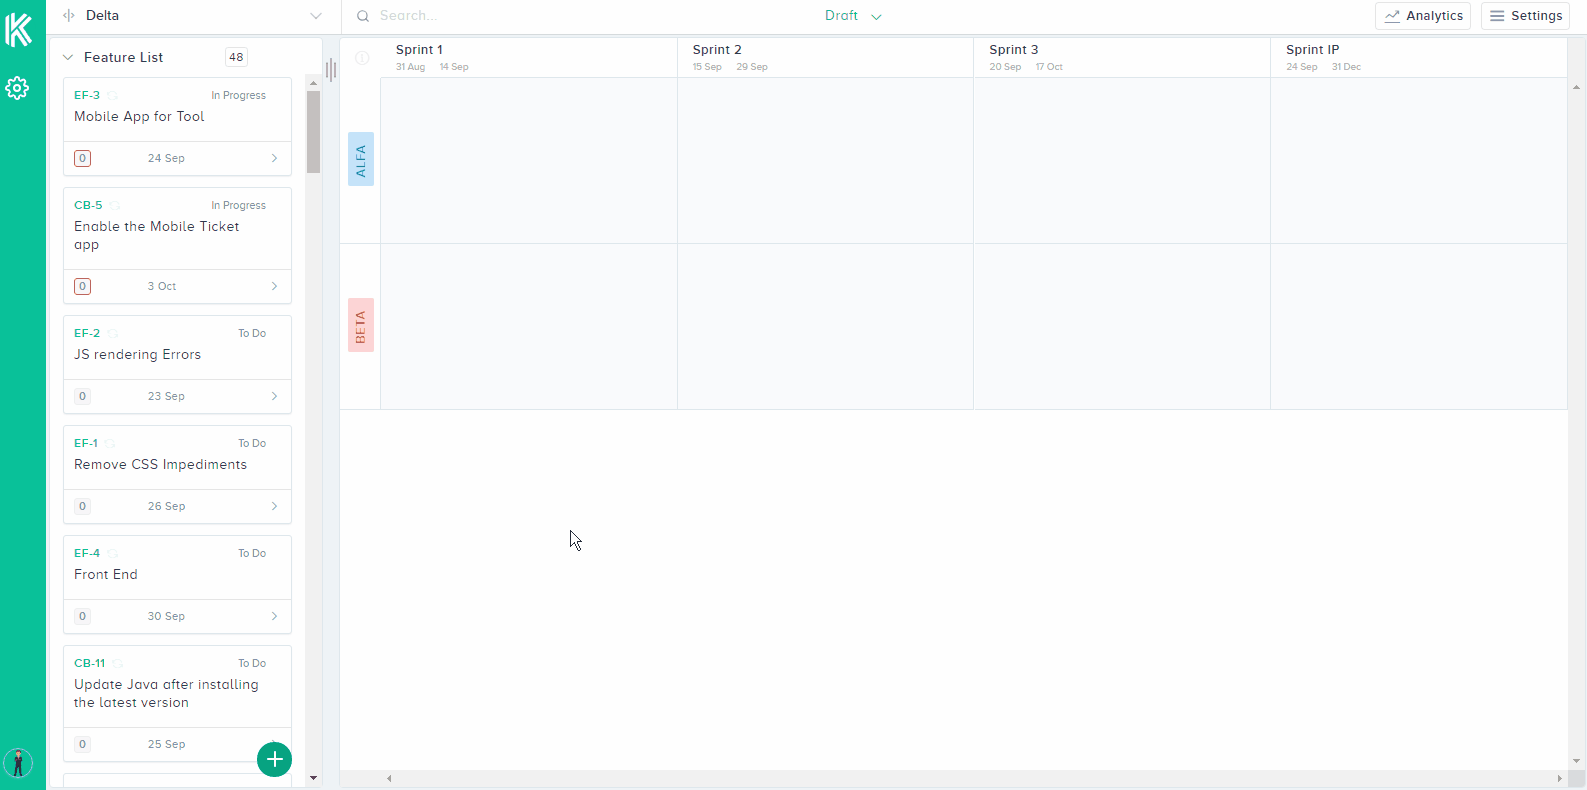1587x790 pixels.
Task: Click the red count badge on CB-5
Action: pos(83,286)
